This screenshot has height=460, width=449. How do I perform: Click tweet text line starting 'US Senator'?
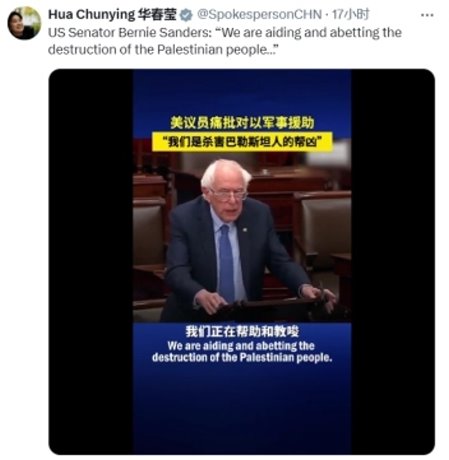(x=225, y=33)
